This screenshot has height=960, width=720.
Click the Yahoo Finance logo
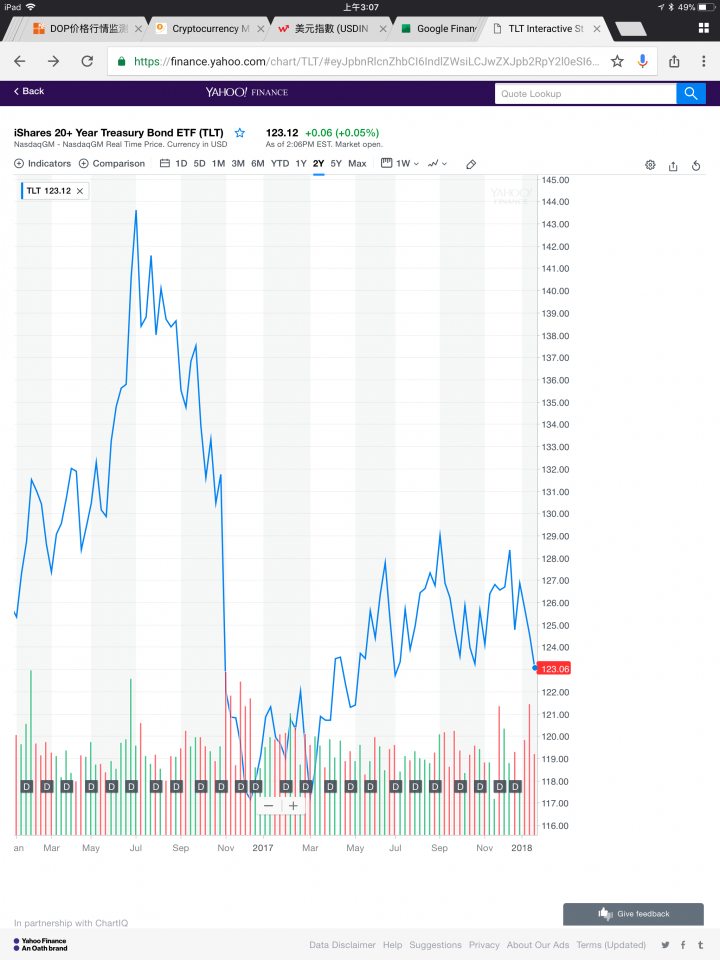tap(247, 92)
